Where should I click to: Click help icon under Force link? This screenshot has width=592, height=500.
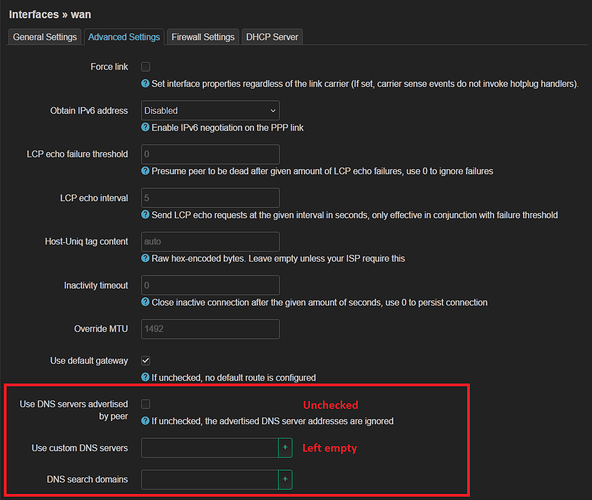click(x=145, y=83)
